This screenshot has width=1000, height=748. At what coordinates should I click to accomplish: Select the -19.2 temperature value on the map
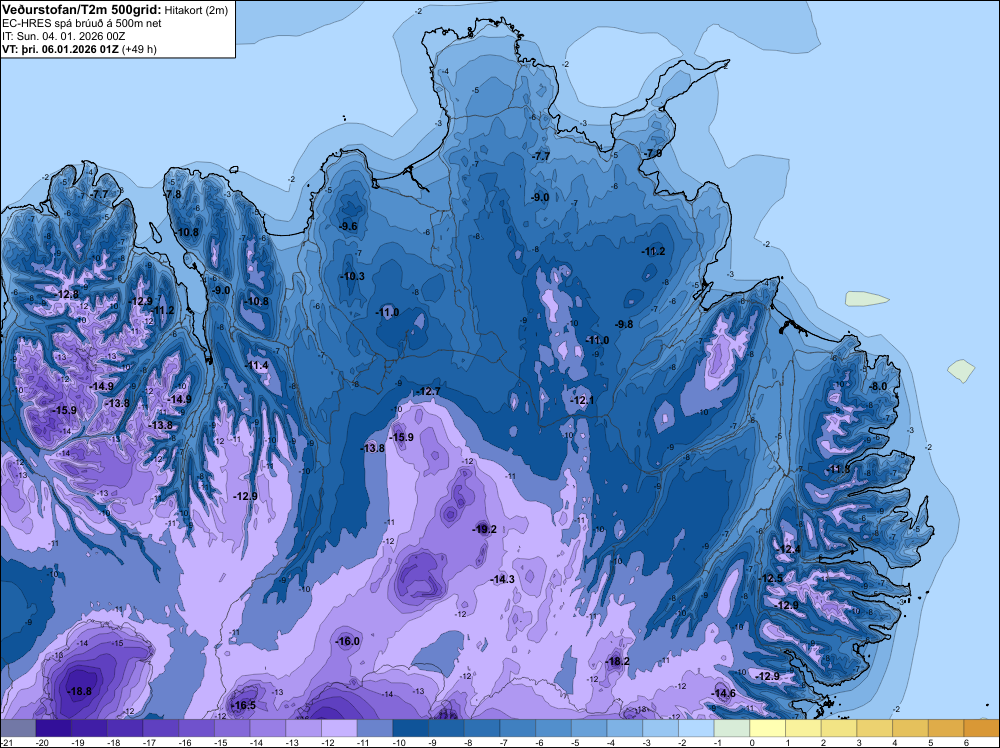(x=484, y=529)
